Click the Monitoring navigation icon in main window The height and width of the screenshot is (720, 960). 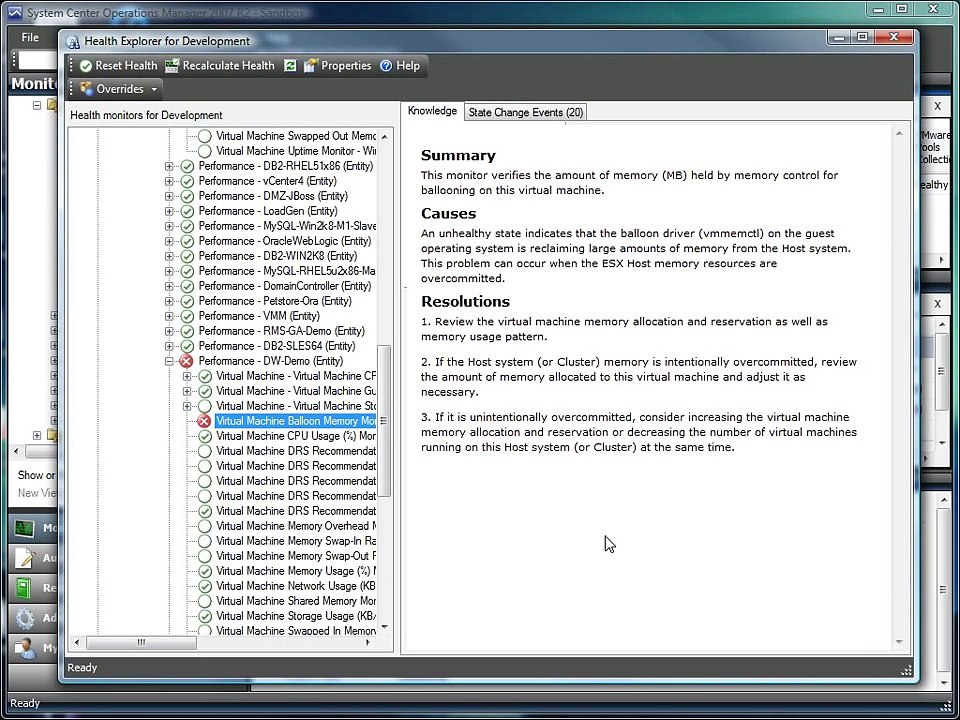[x=24, y=528]
